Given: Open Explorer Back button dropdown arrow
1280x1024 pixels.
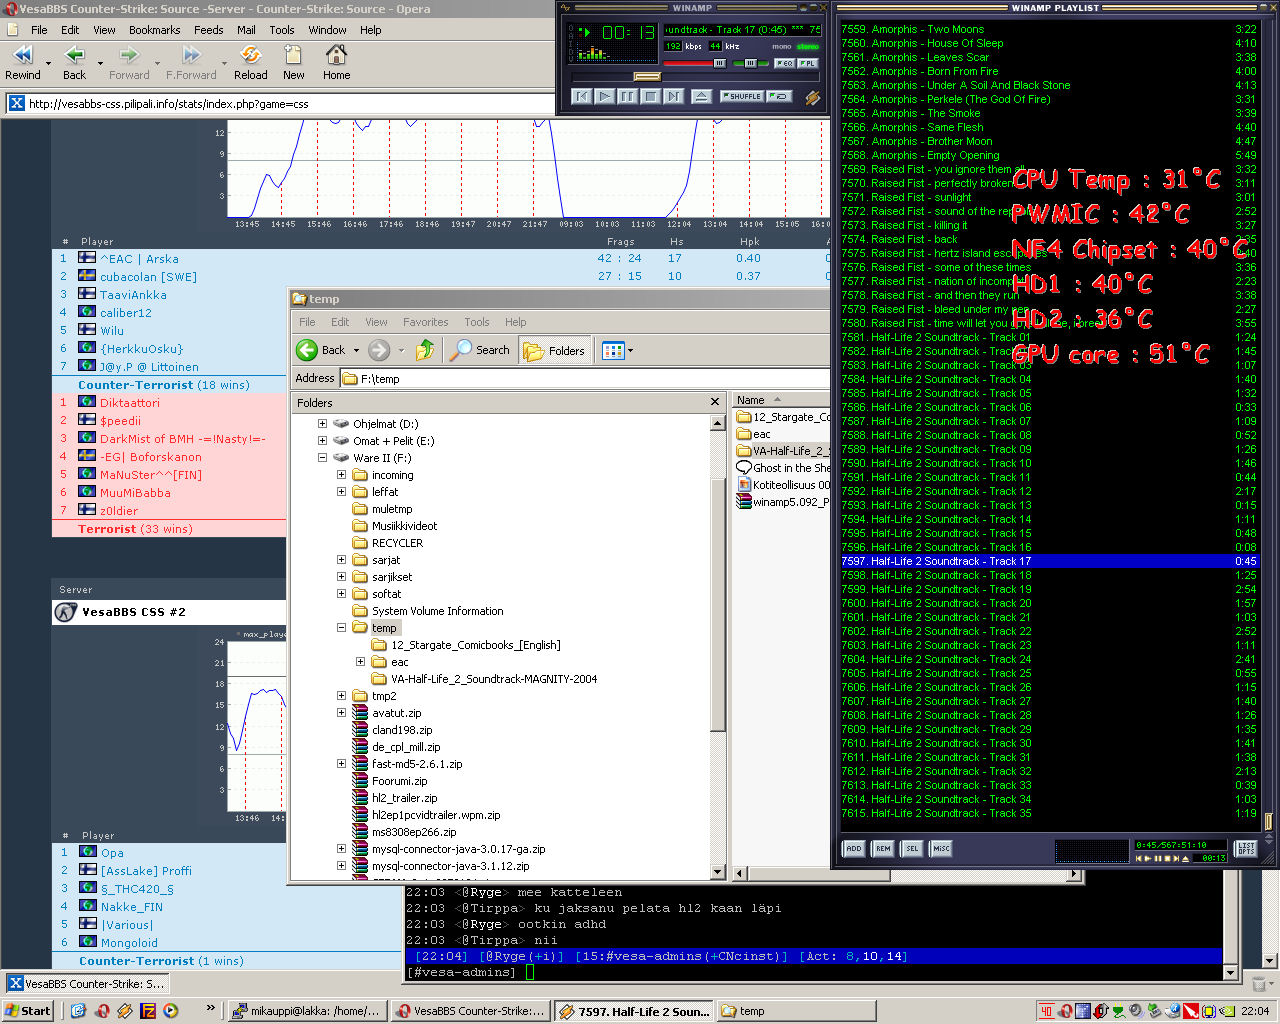Looking at the screenshot, I should (x=356, y=351).
